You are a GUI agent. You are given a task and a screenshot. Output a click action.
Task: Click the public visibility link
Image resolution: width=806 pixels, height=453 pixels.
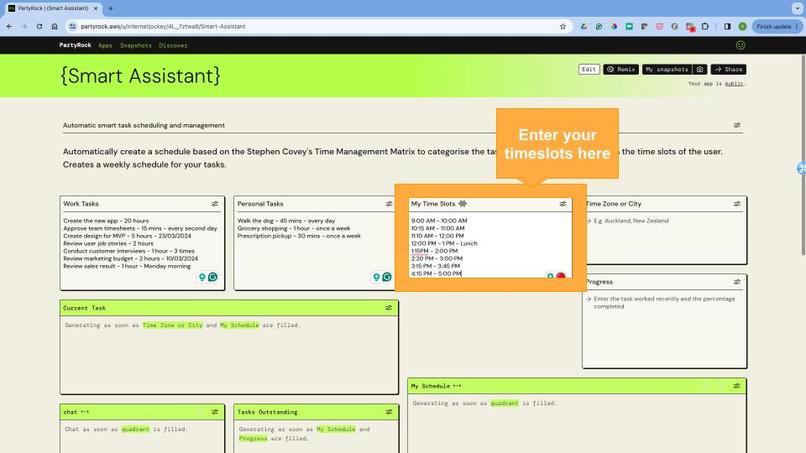[x=734, y=83]
